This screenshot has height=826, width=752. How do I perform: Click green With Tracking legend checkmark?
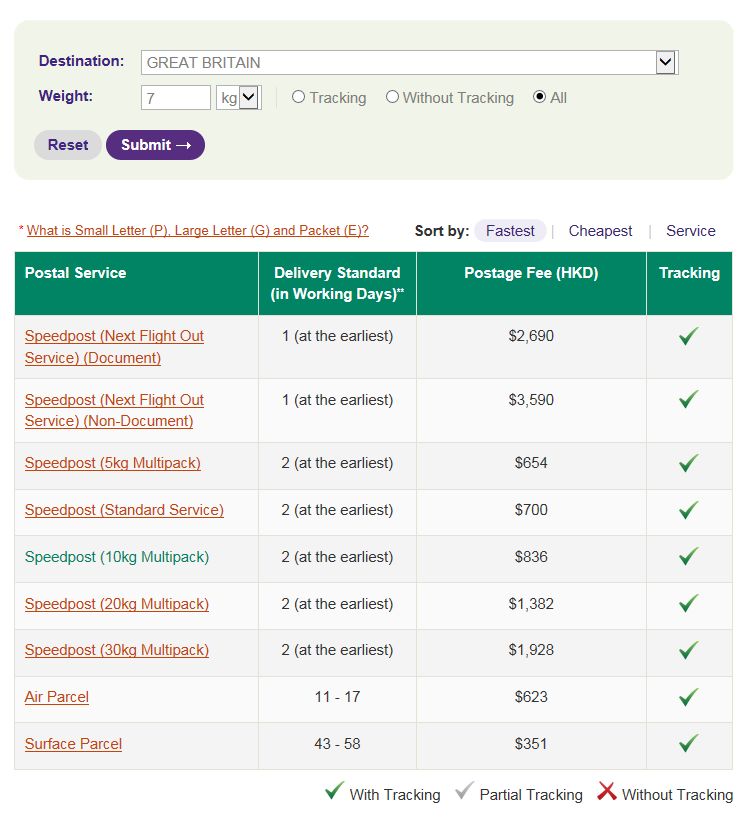point(334,792)
